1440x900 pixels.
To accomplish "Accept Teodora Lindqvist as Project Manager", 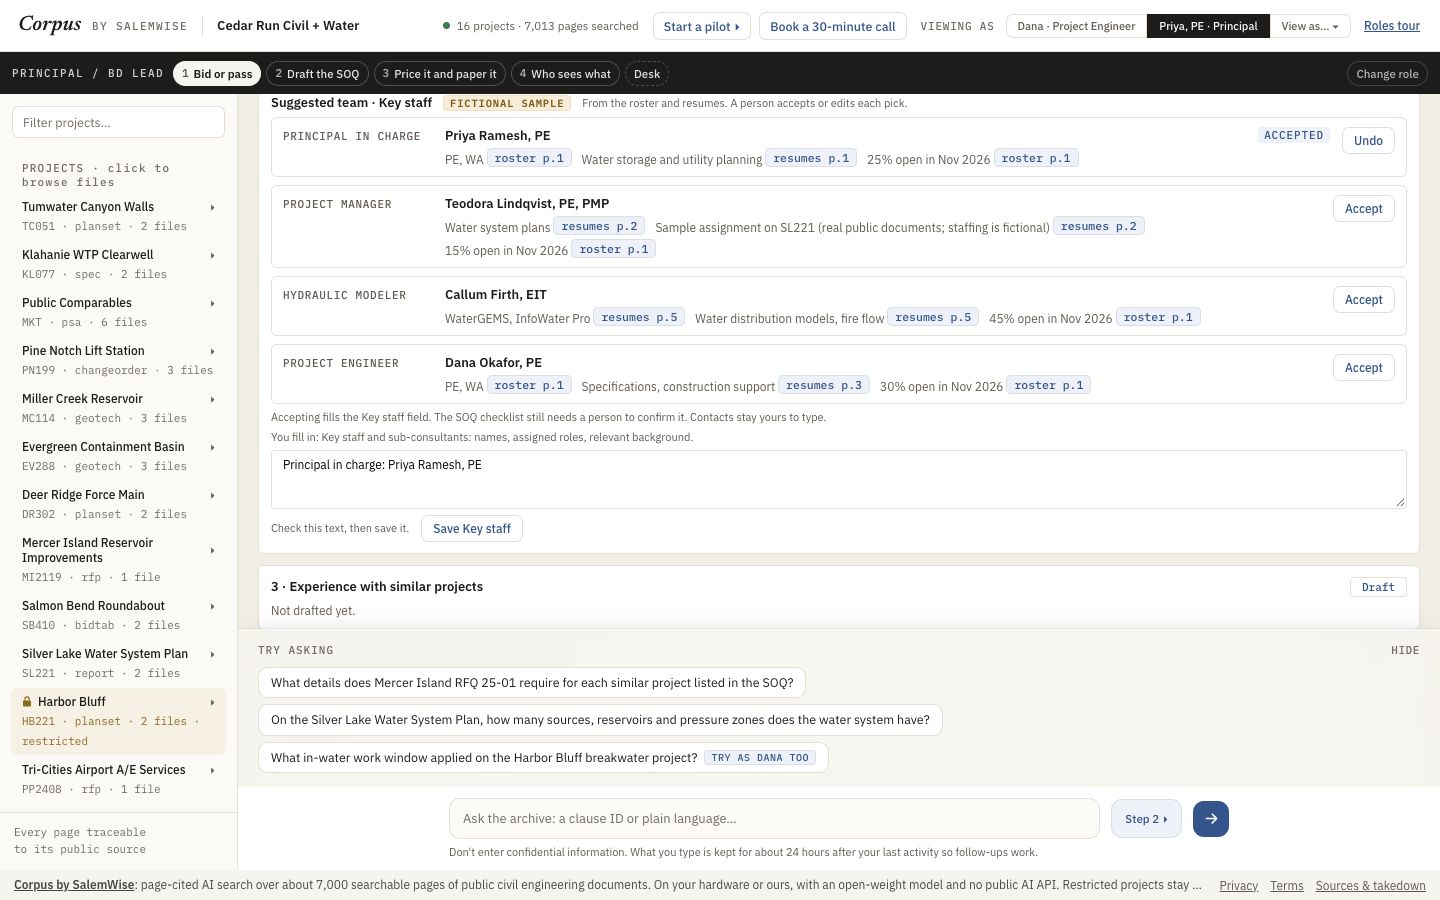I will (x=1364, y=209).
